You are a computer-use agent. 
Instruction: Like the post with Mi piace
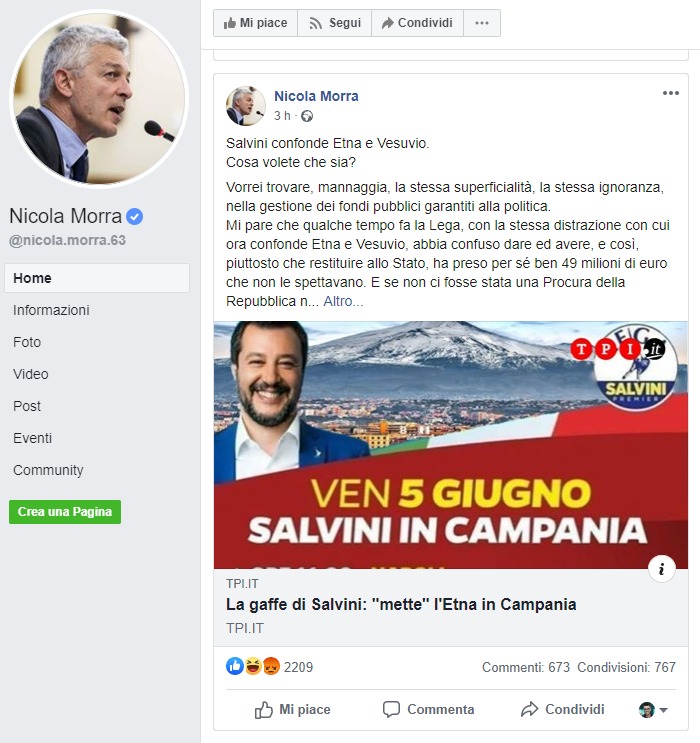coord(292,709)
